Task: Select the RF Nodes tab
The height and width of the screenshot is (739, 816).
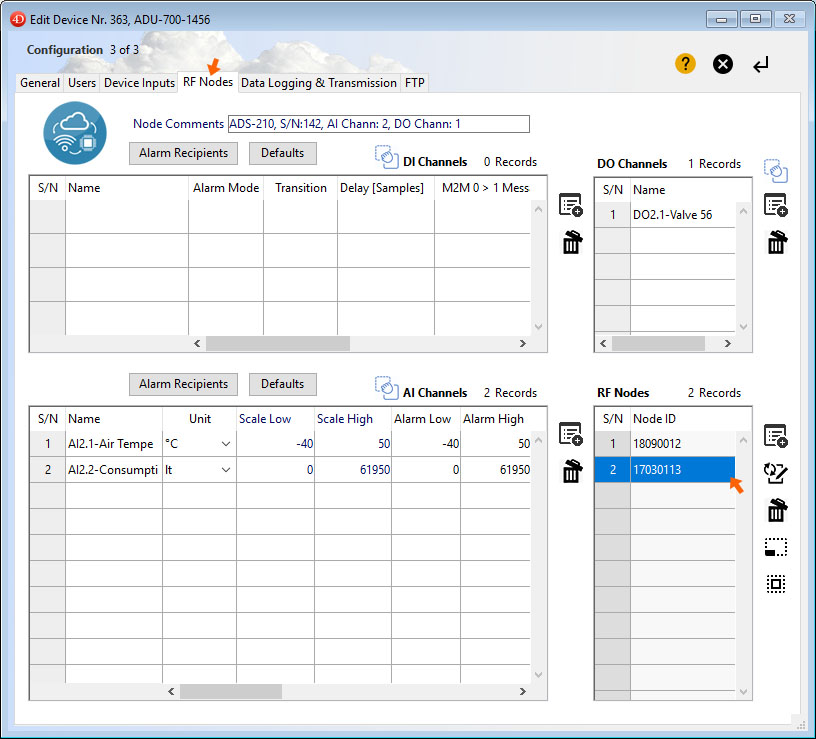Action: coord(208,82)
